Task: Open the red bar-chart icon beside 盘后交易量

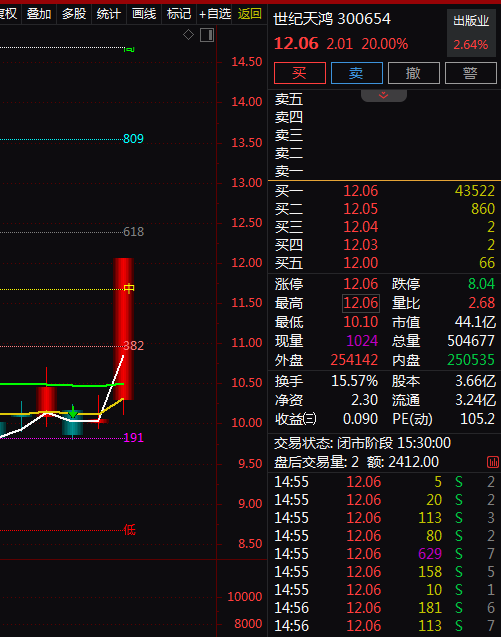Action: coord(493,462)
